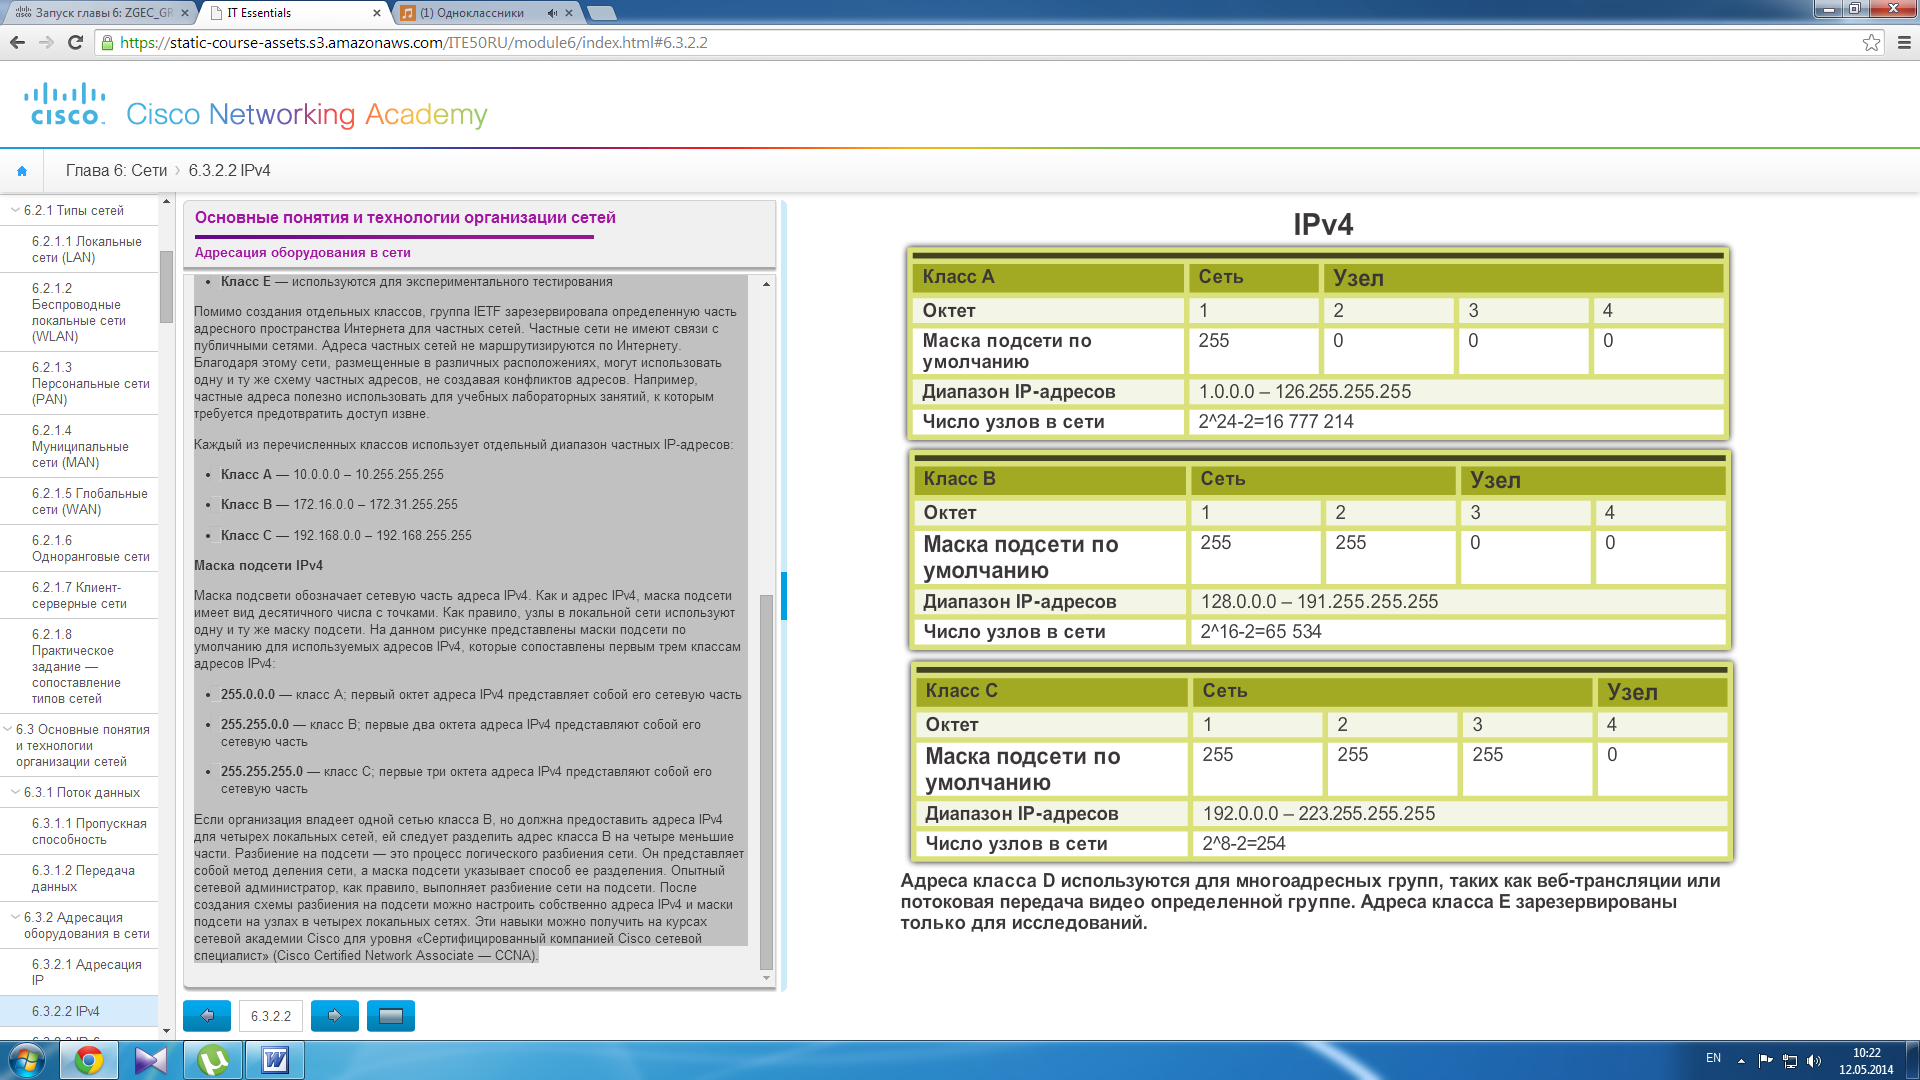This screenshot has width=1920, height=1080.
Task: Click EN language indicator in taskbar
Action: [x=1713, y=1058]
